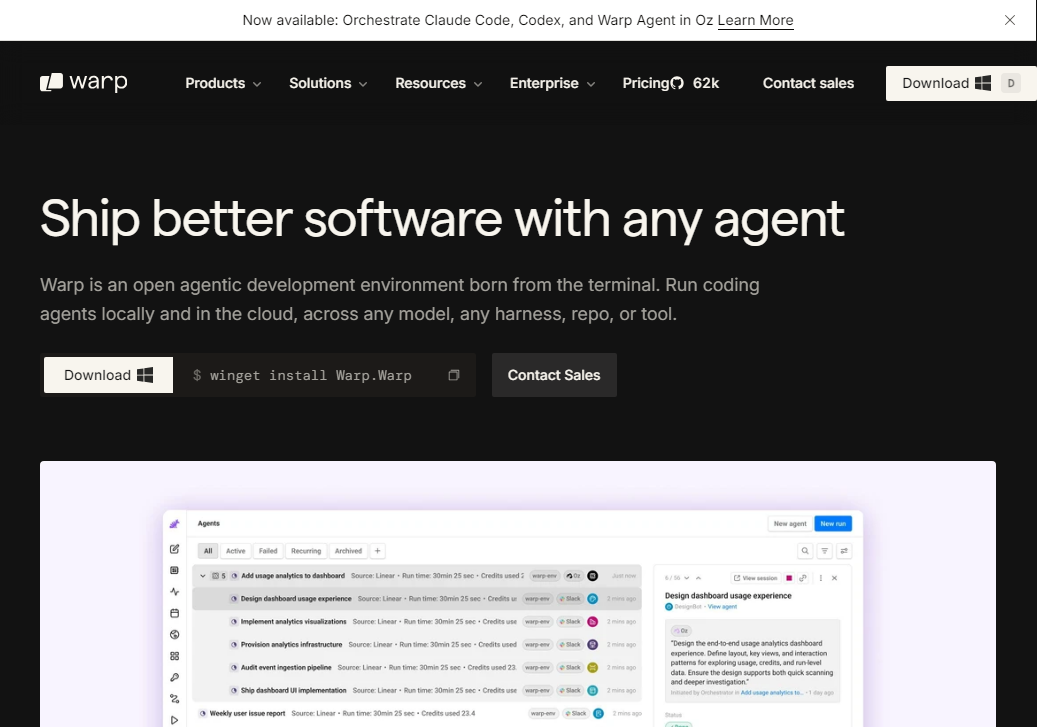
Task: Select the Ship dashboard UI implementation row
Action: [x=417, y=691]
